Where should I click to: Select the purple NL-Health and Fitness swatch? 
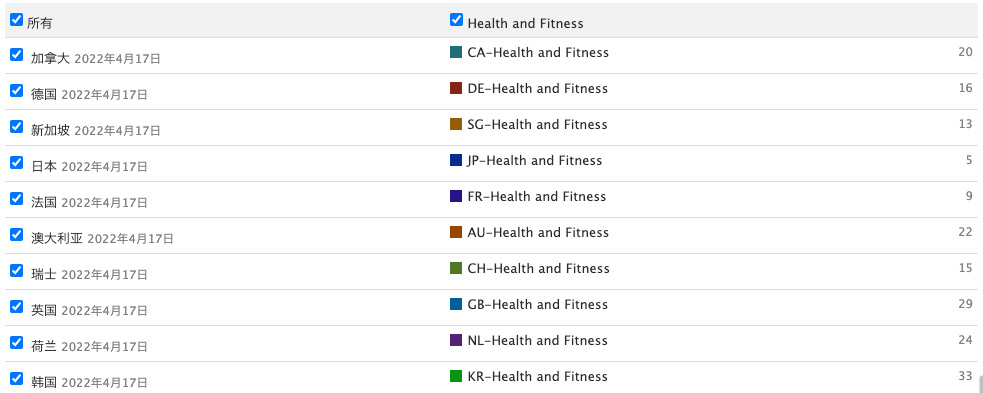pyautogui.click(x=456, y=340)
